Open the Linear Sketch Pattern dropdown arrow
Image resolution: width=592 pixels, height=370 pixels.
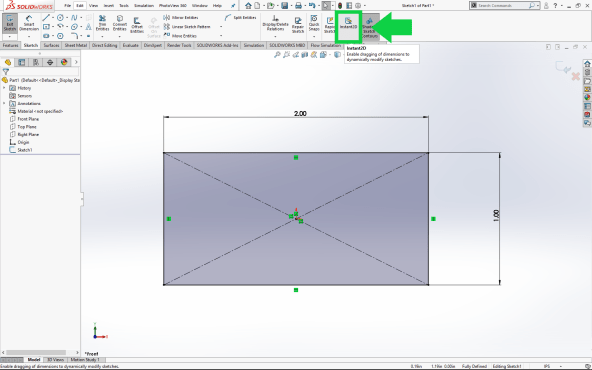coord(221,27)
